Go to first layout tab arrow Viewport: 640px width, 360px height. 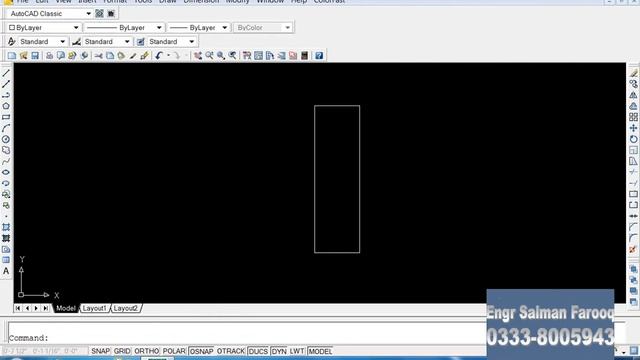coord(18,308)
